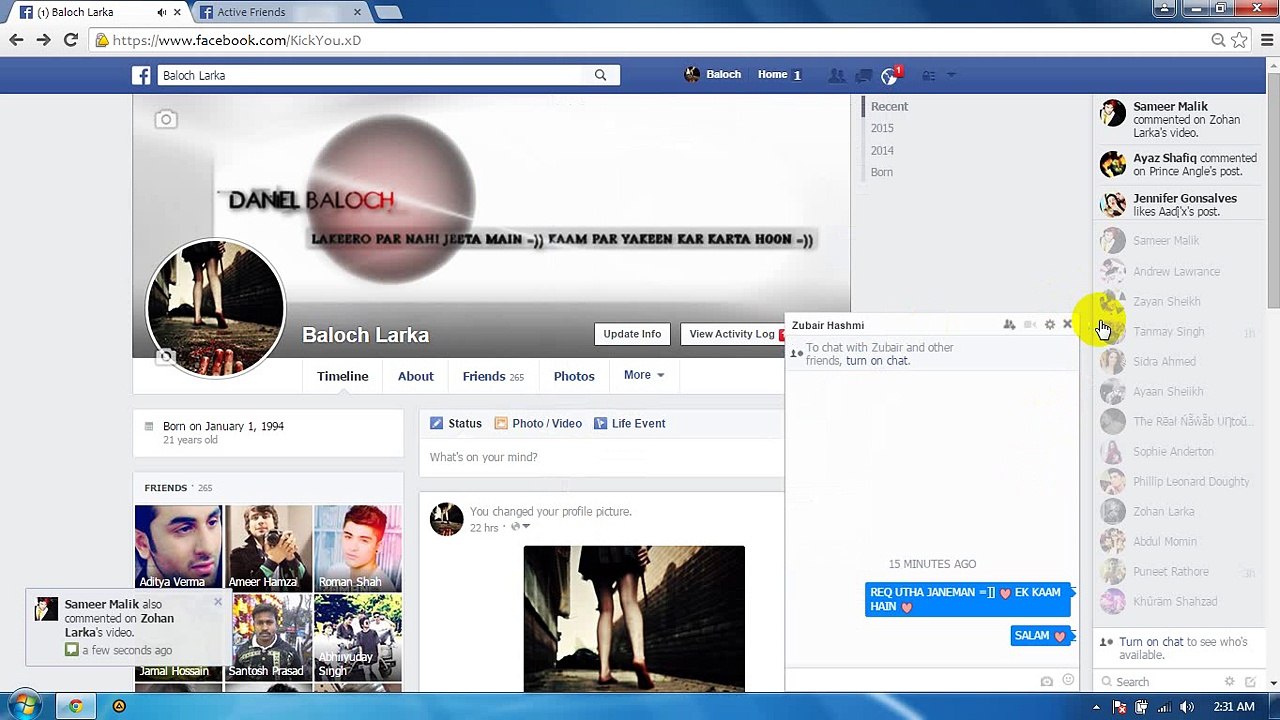Image resolution: width=1280 pixels, height=720 pixels.
Task: Select Life Event composer option
Action: pos(630,423)
